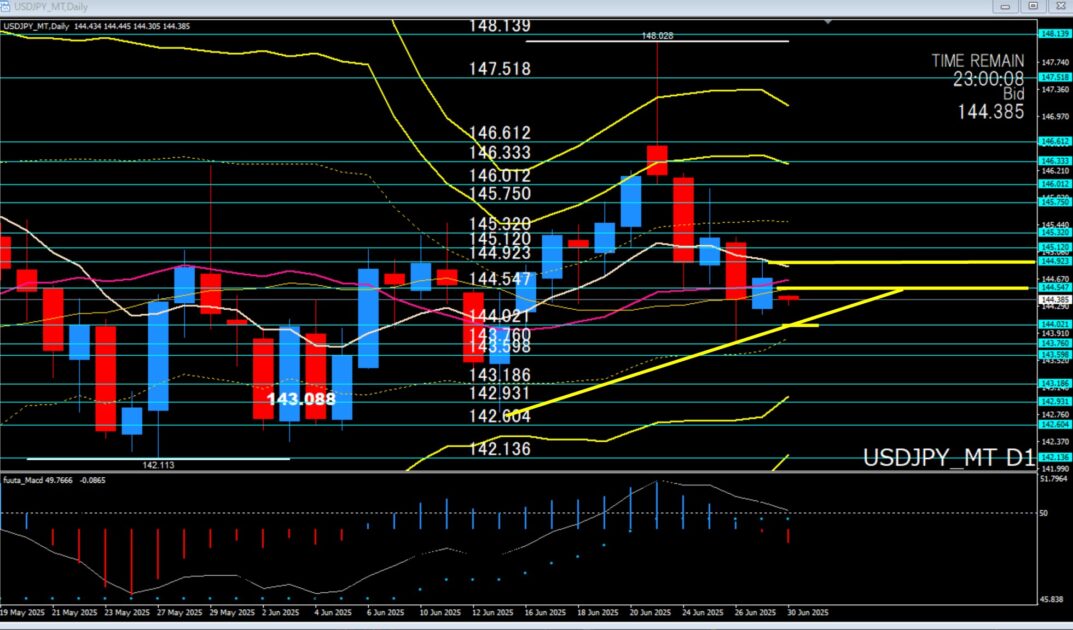Click the gray chart shift triangle marker

(x=827, y=20)
